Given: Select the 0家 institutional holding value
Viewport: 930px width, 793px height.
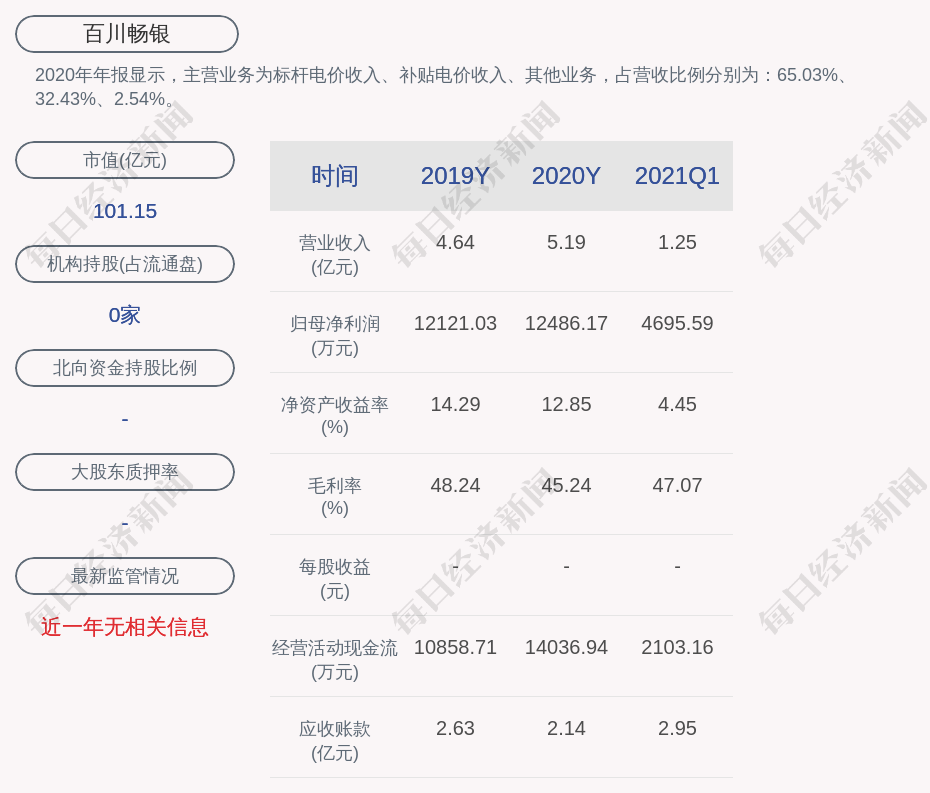Looking at the screenshot, I should tap(125, 315).
